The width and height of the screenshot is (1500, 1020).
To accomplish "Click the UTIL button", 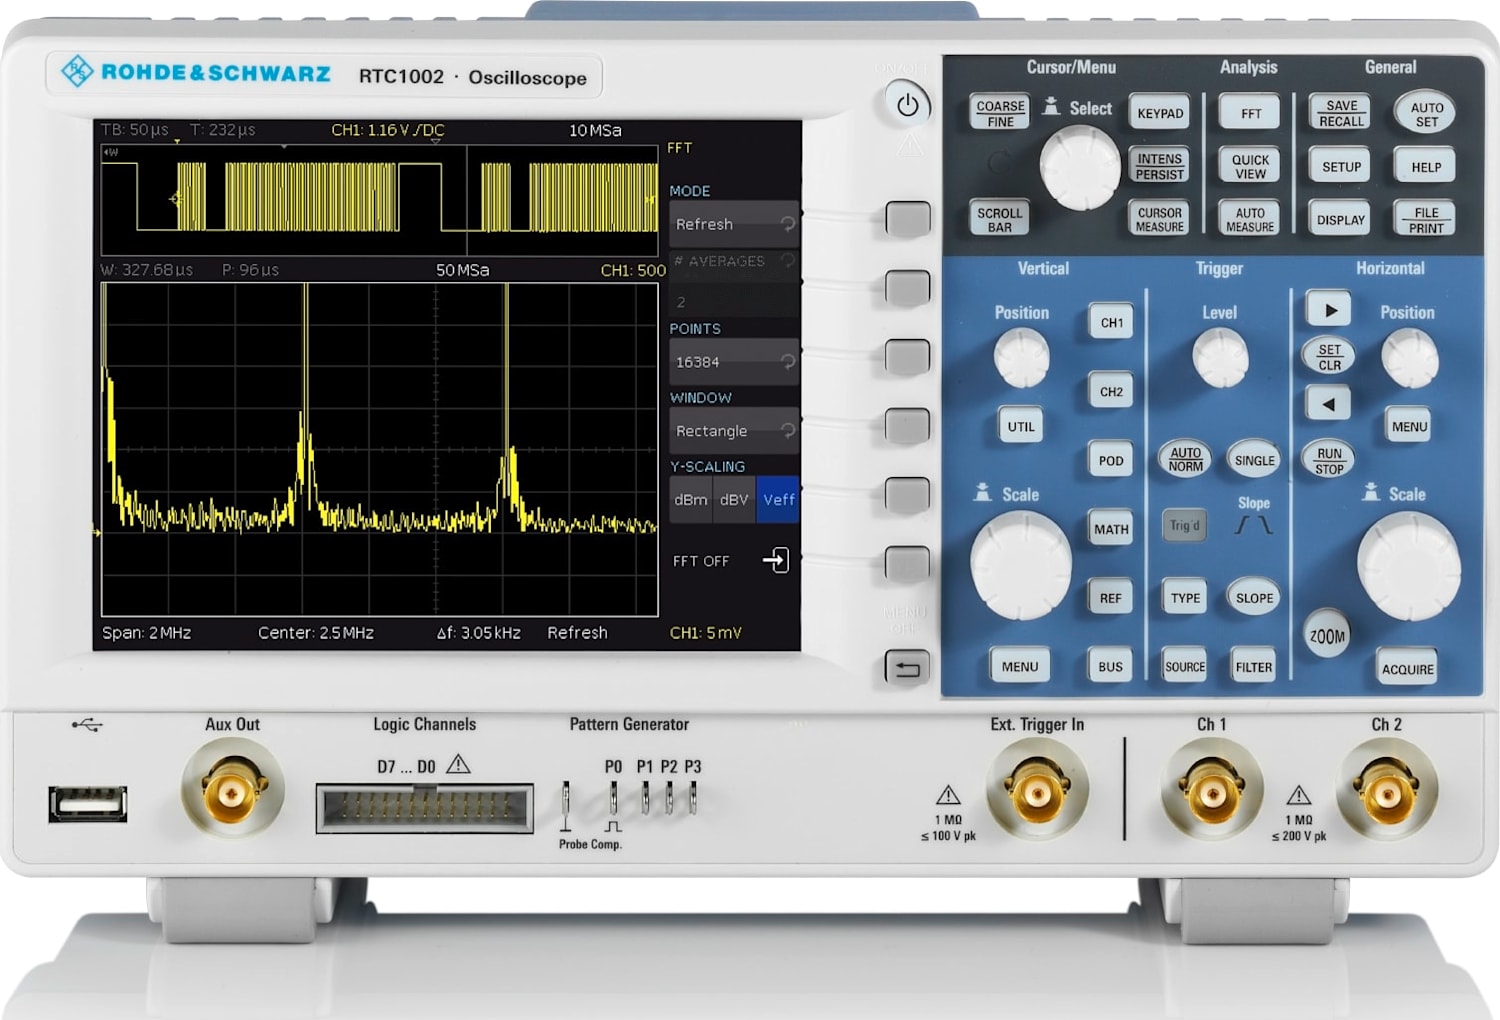I will 1021,426.
